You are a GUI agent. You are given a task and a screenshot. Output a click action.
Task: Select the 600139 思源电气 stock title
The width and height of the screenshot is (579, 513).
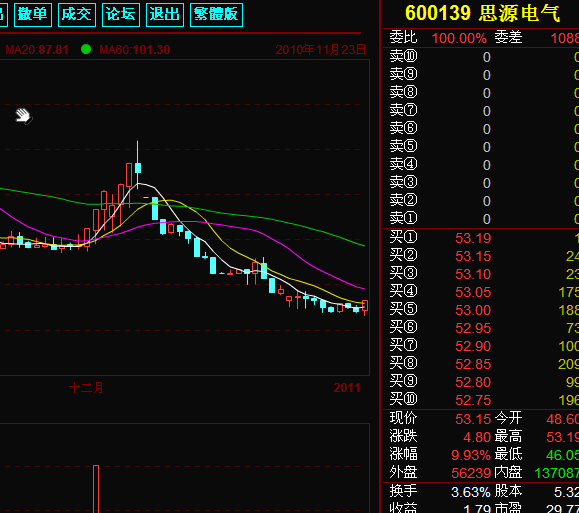tap(483, 13)
